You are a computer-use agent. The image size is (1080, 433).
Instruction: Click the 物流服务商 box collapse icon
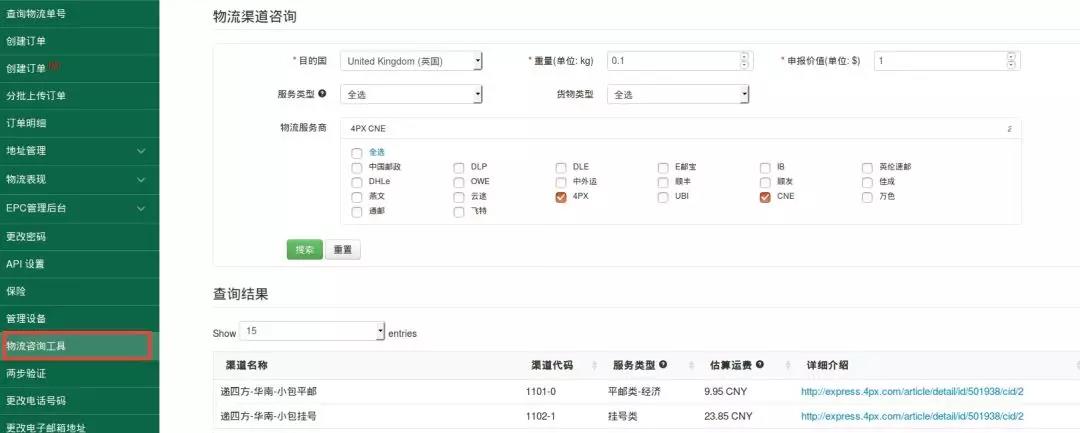click(x=1009, y=129)
